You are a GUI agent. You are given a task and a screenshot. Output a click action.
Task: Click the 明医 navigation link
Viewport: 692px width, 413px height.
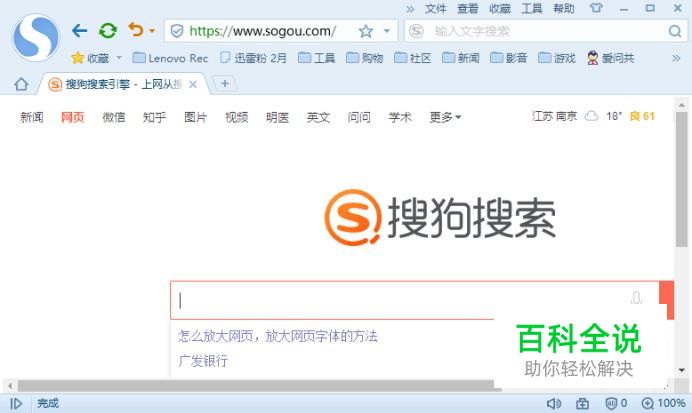[x=277, y=117]
